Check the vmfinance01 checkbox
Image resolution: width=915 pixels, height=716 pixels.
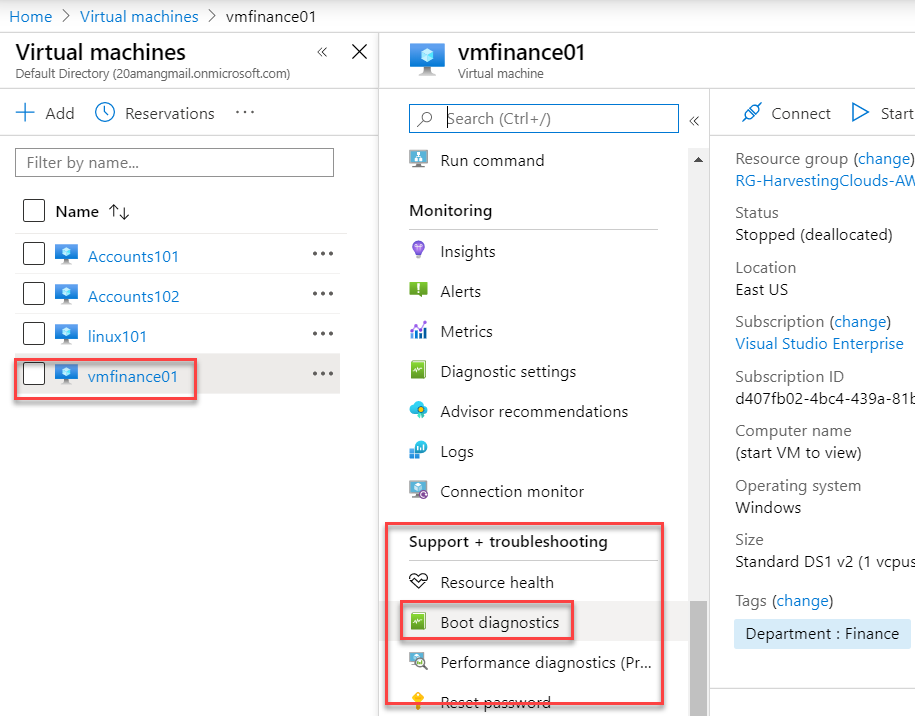pos(34,374)
